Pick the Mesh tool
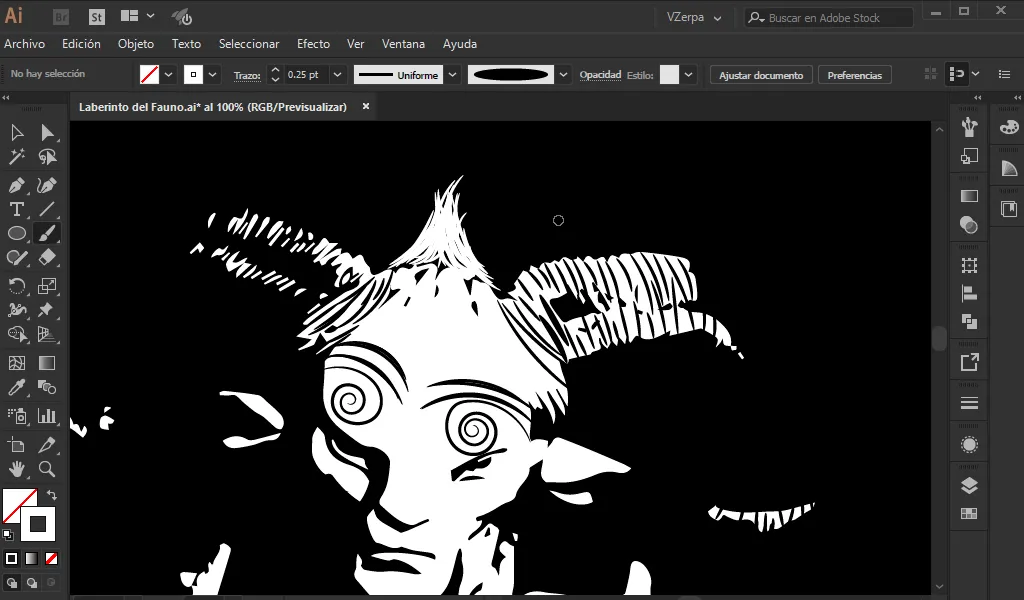This screenshot has height=600, width=1024. click(x=17, y=363)
